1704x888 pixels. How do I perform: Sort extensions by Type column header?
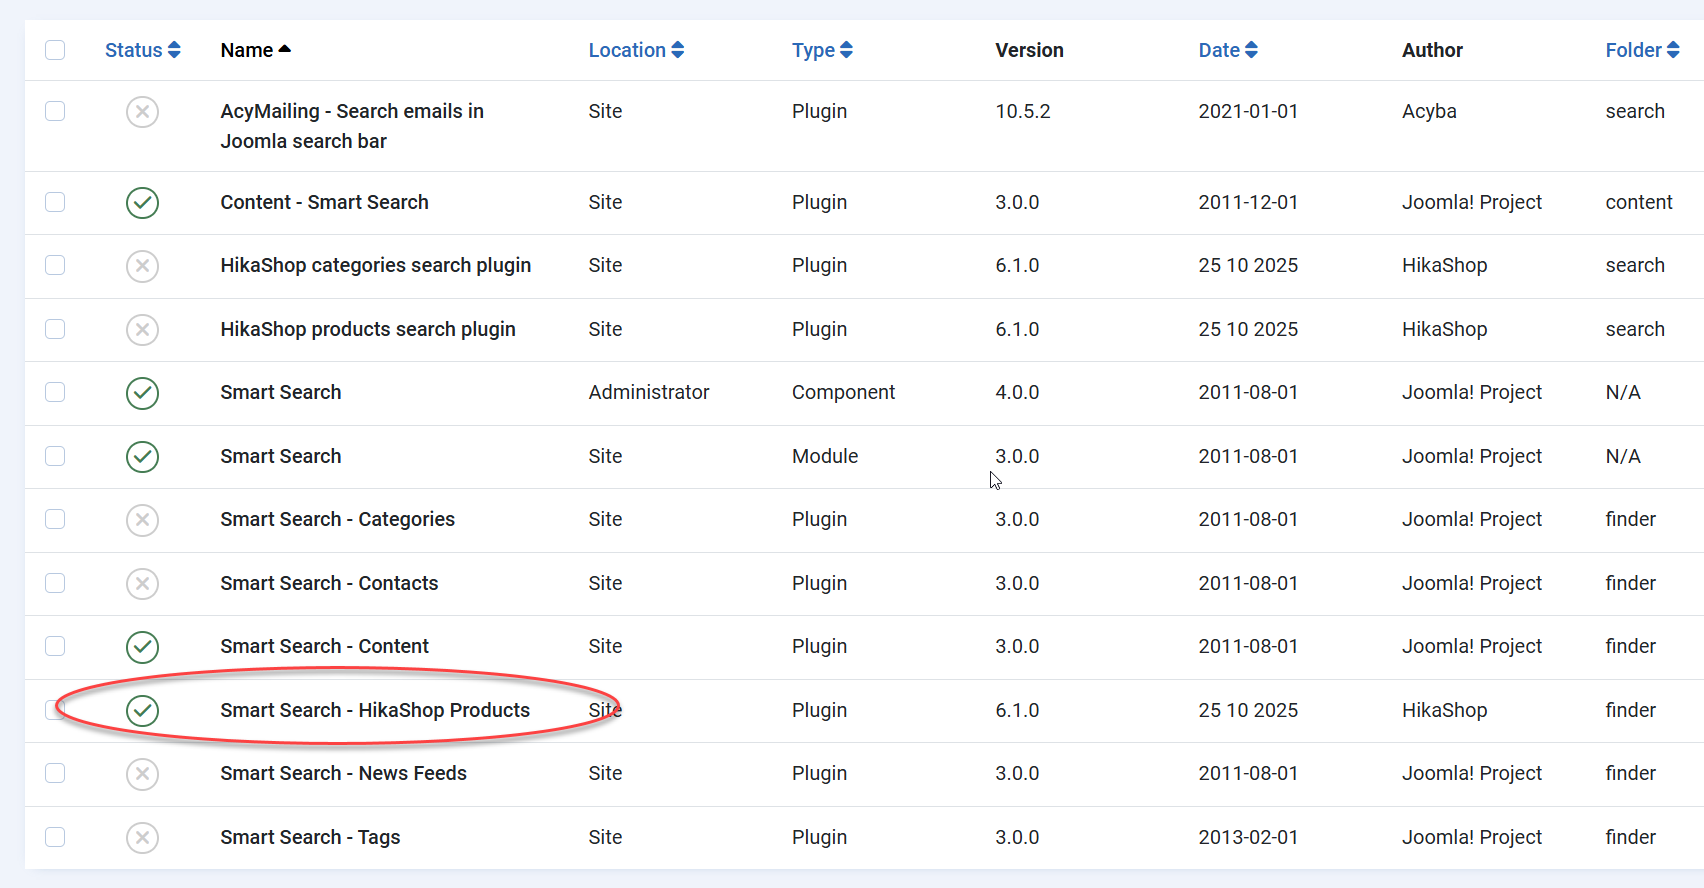pyautogui.click(x=821, y=50)
